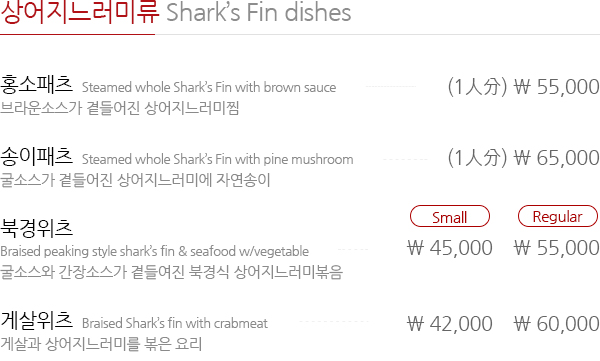Click the Korean description 브라운소스가 곁들어진 상어지느러미찜

coord(120,108)
